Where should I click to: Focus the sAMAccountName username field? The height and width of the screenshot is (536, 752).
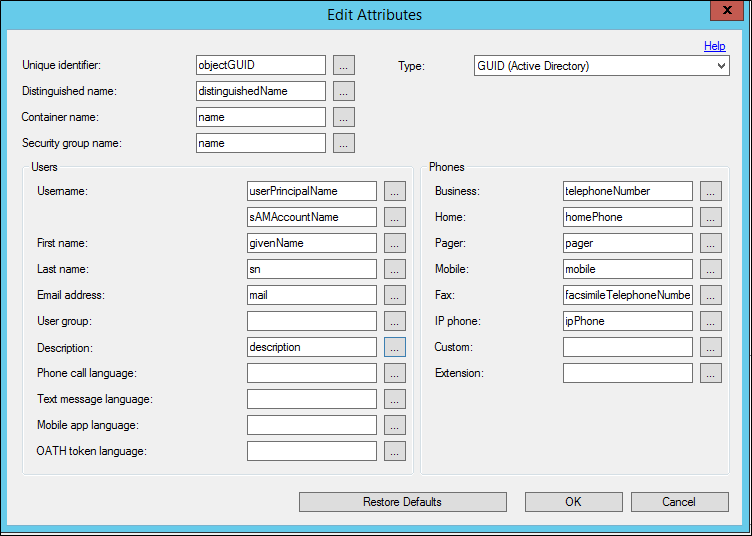(x=312, y=217)
